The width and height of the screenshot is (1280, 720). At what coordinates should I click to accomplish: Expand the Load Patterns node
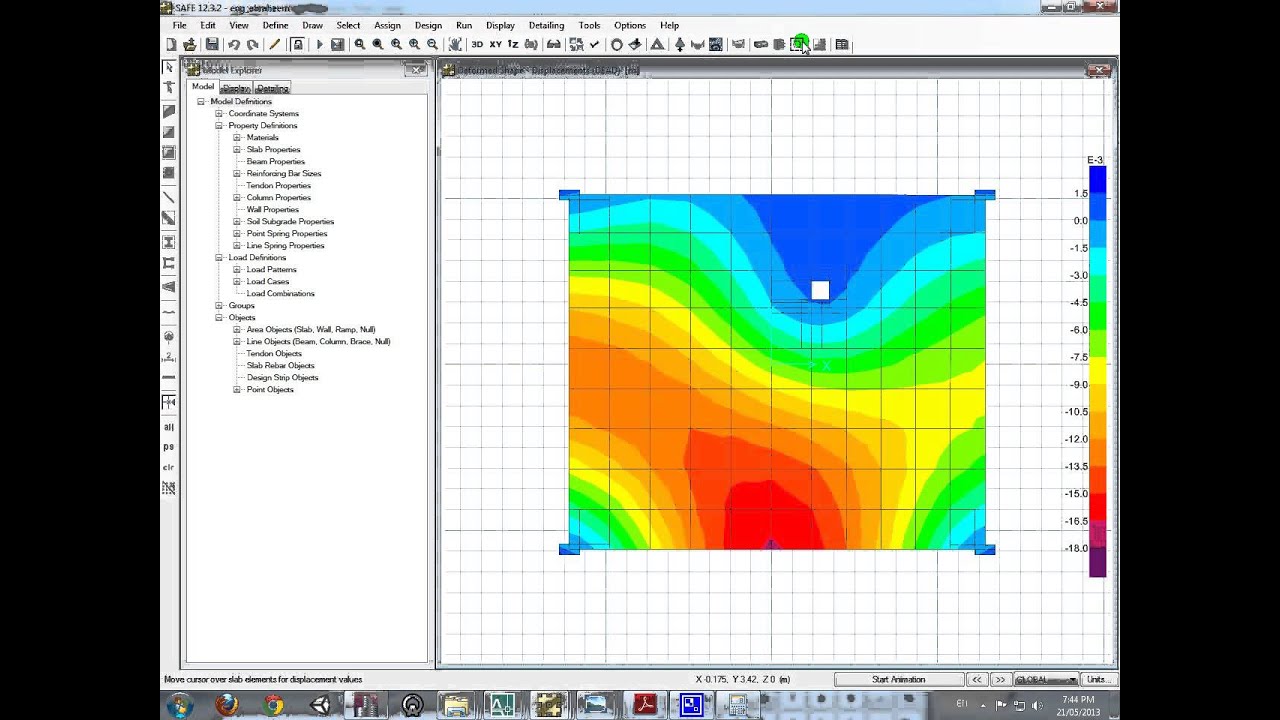point(237,270)
